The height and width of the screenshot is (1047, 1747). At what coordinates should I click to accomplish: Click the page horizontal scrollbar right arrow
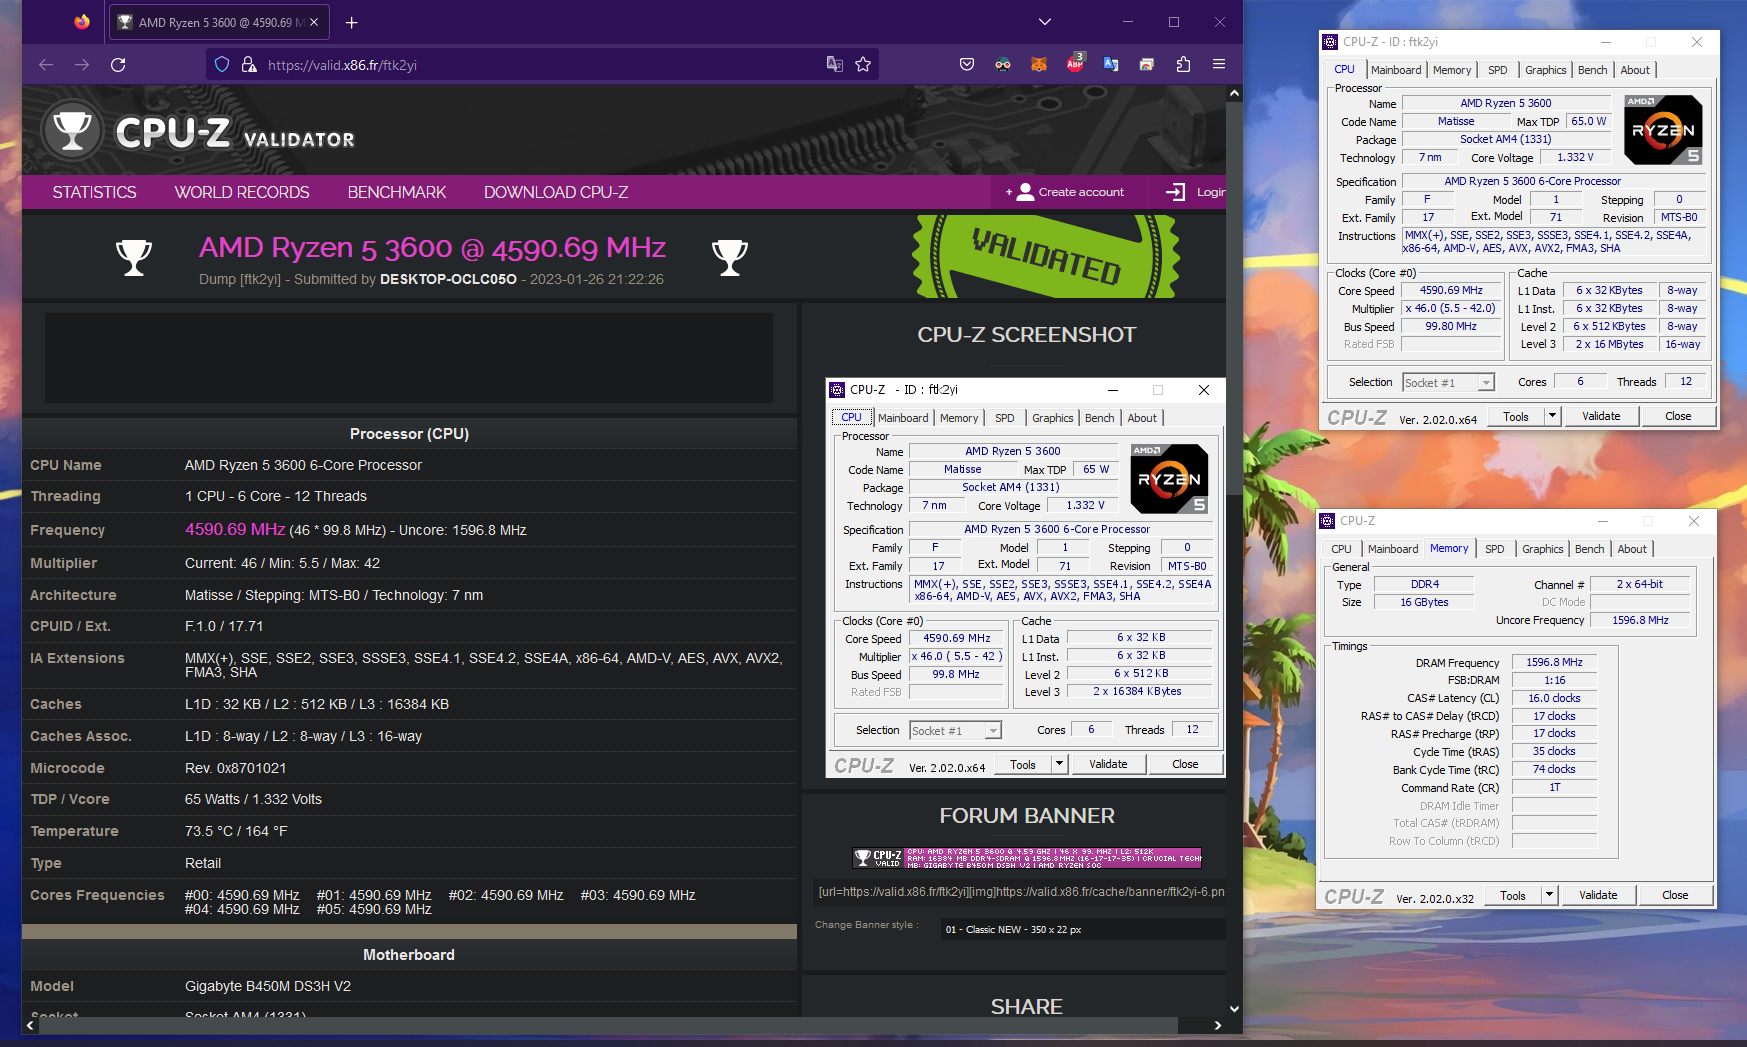coord(1217,1025)
